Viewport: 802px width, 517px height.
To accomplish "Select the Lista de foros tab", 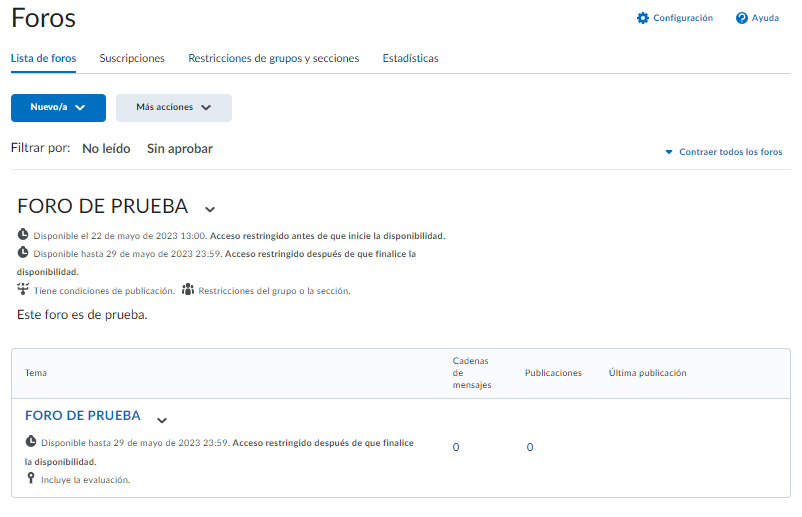I will tap(43, 58).
